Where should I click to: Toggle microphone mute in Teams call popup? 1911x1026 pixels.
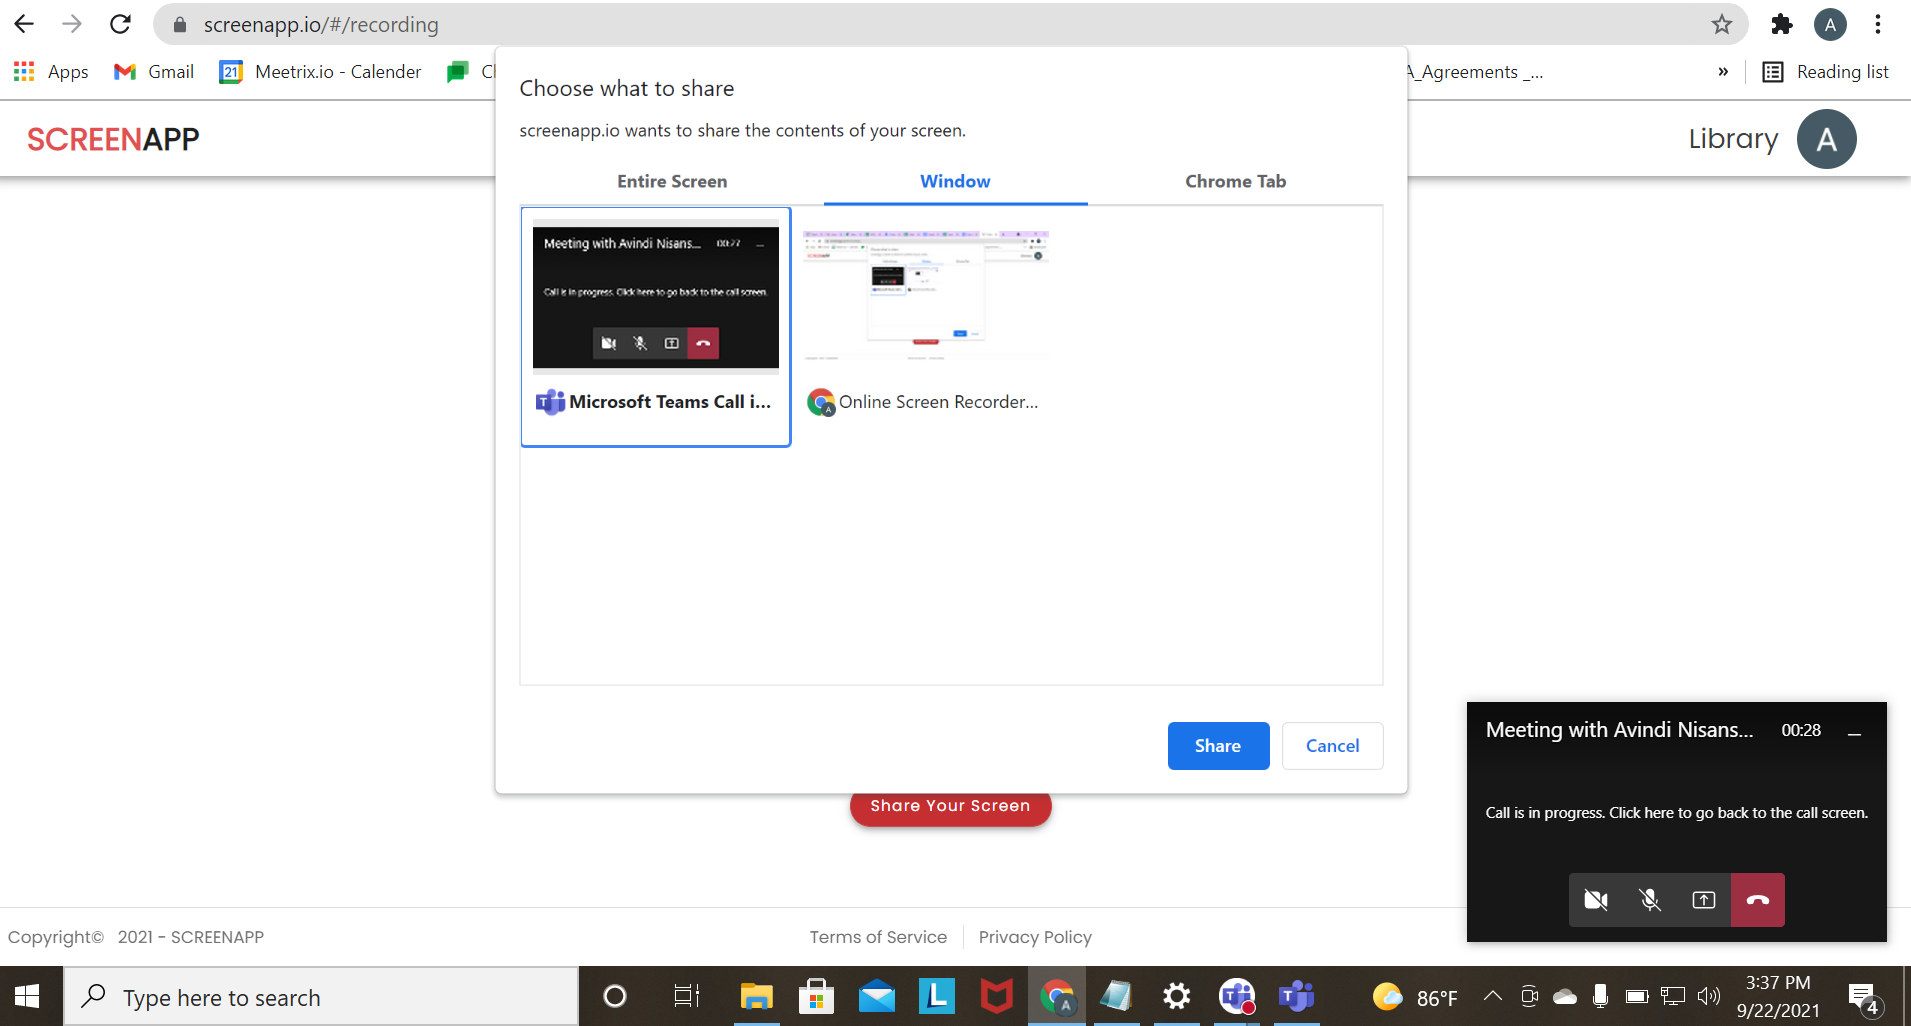point(1650,900)
